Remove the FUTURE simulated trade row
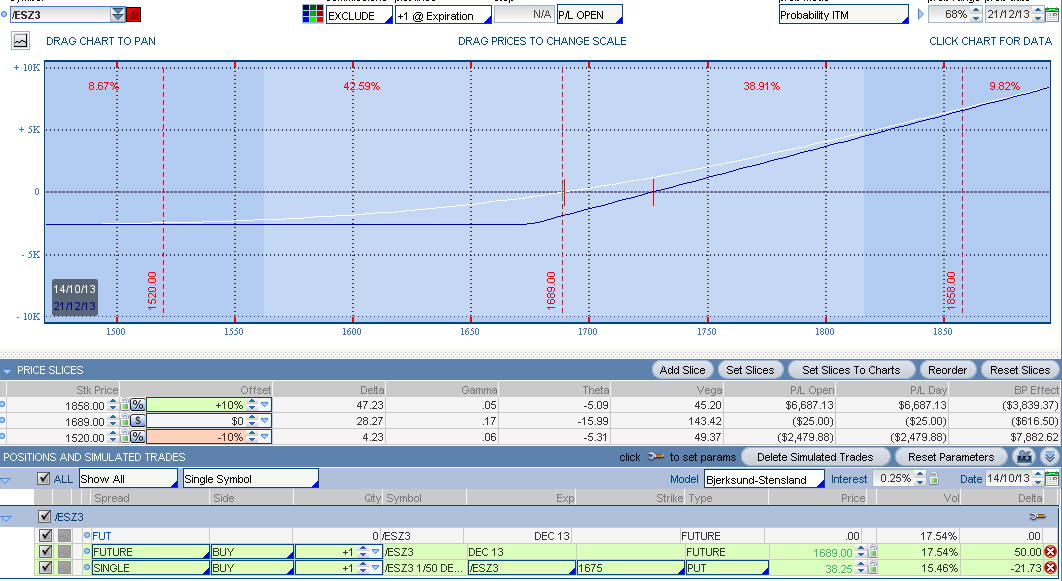 1050,552
